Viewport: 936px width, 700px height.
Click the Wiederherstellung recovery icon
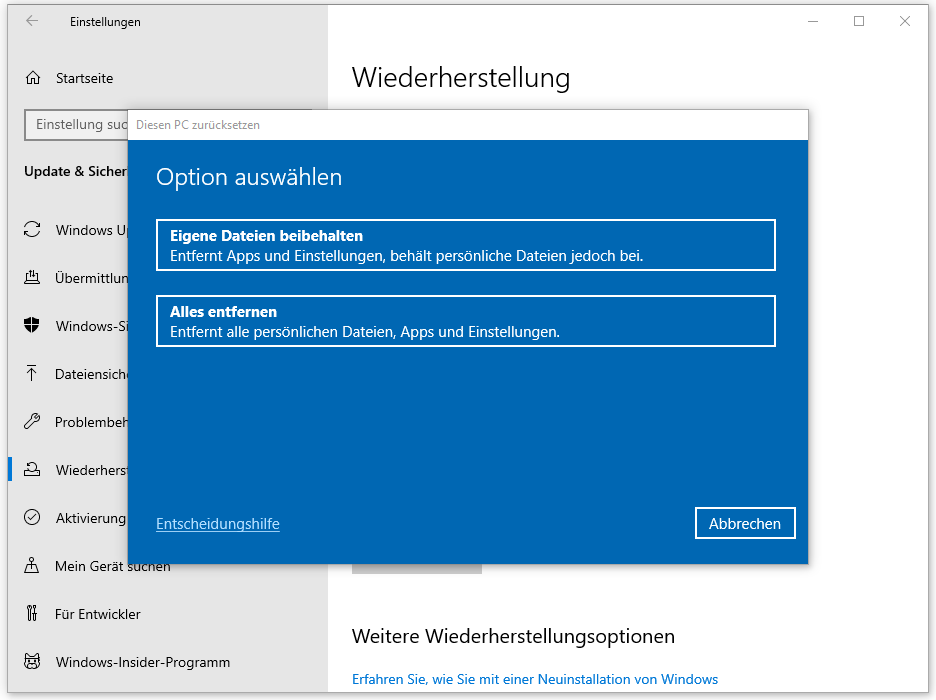pos(33,470)
